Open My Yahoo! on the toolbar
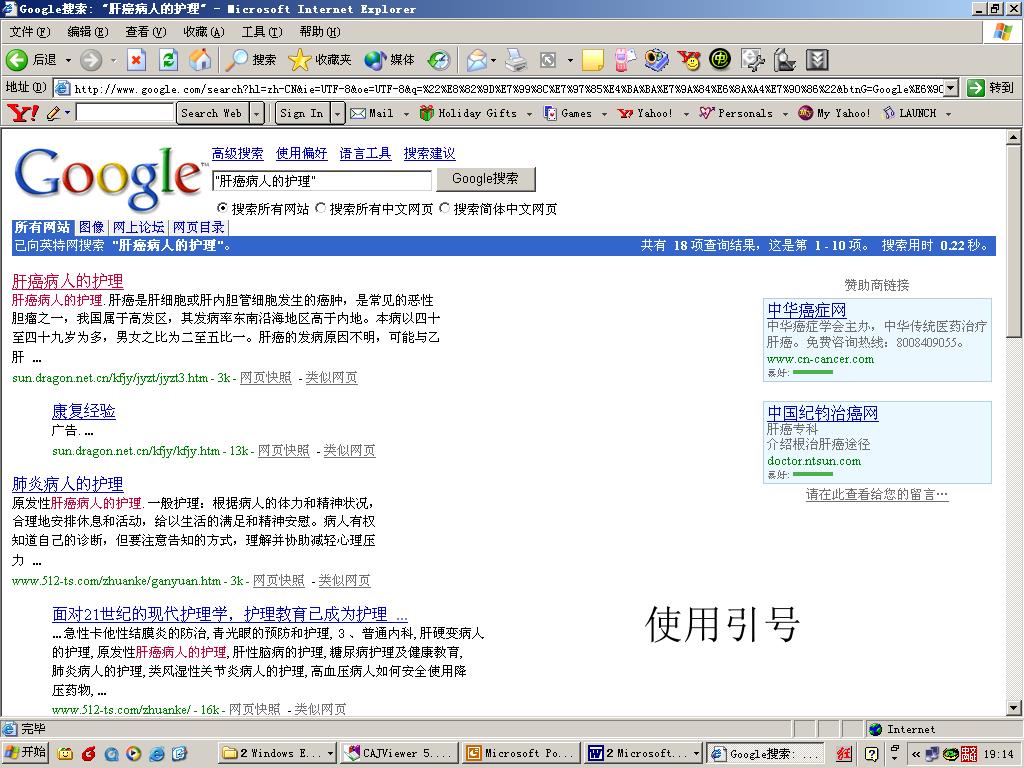This screenshot has width=1024, height=768. coord(834,113)
